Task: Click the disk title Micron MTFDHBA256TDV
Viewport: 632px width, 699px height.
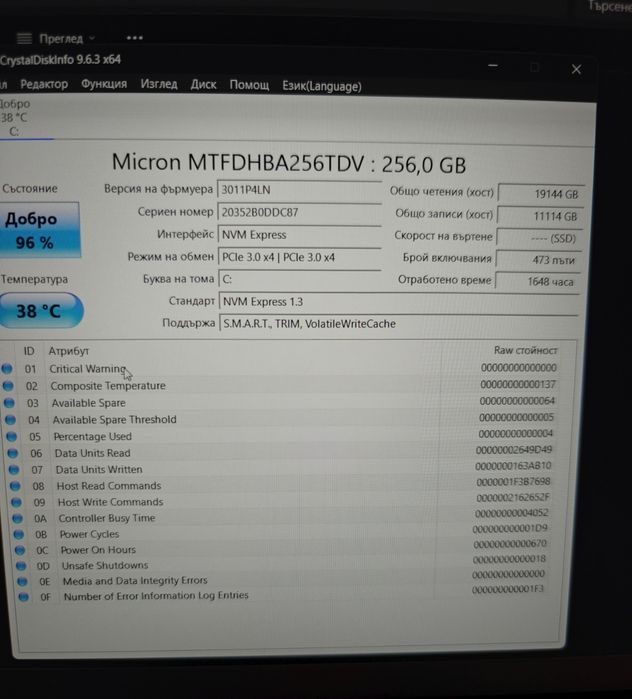Action: coord(238,162)
